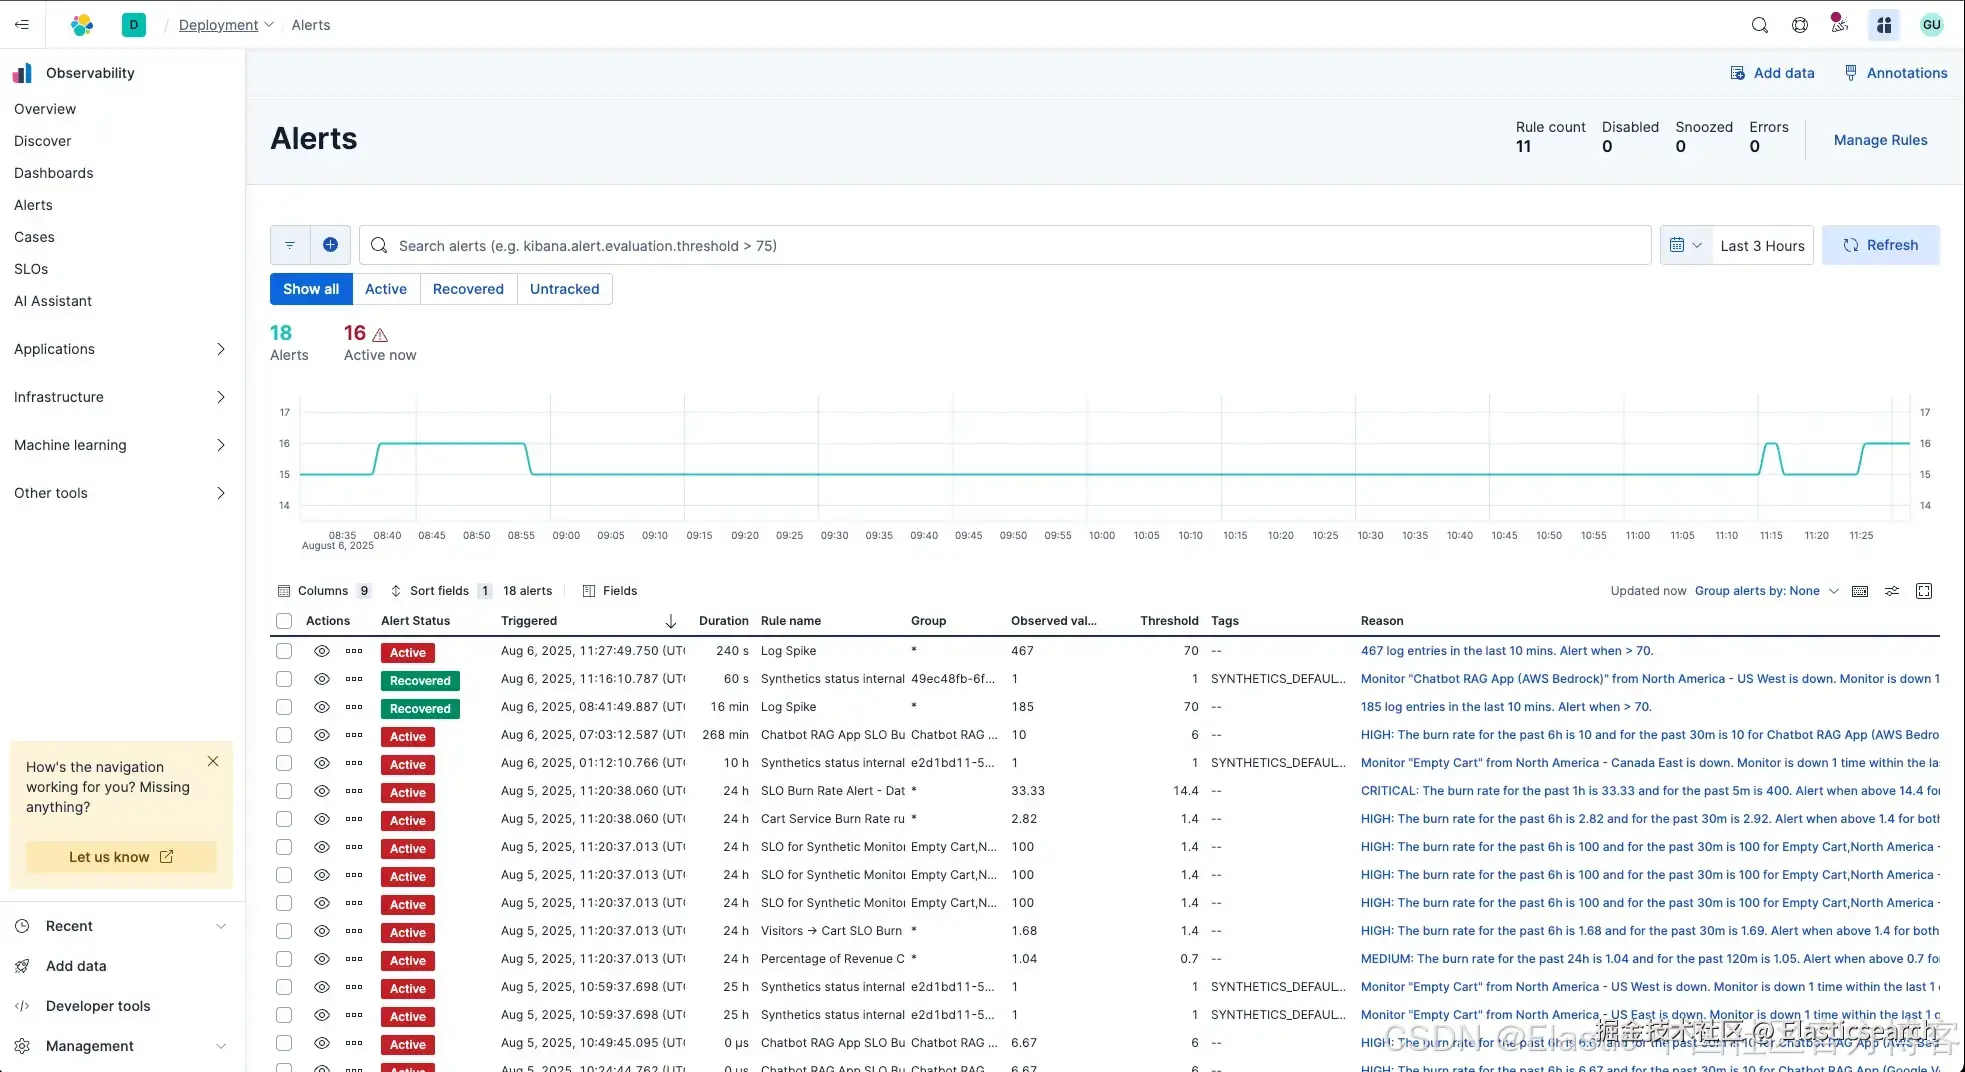Dismiss the navigation feedback callout

point(213,761)
